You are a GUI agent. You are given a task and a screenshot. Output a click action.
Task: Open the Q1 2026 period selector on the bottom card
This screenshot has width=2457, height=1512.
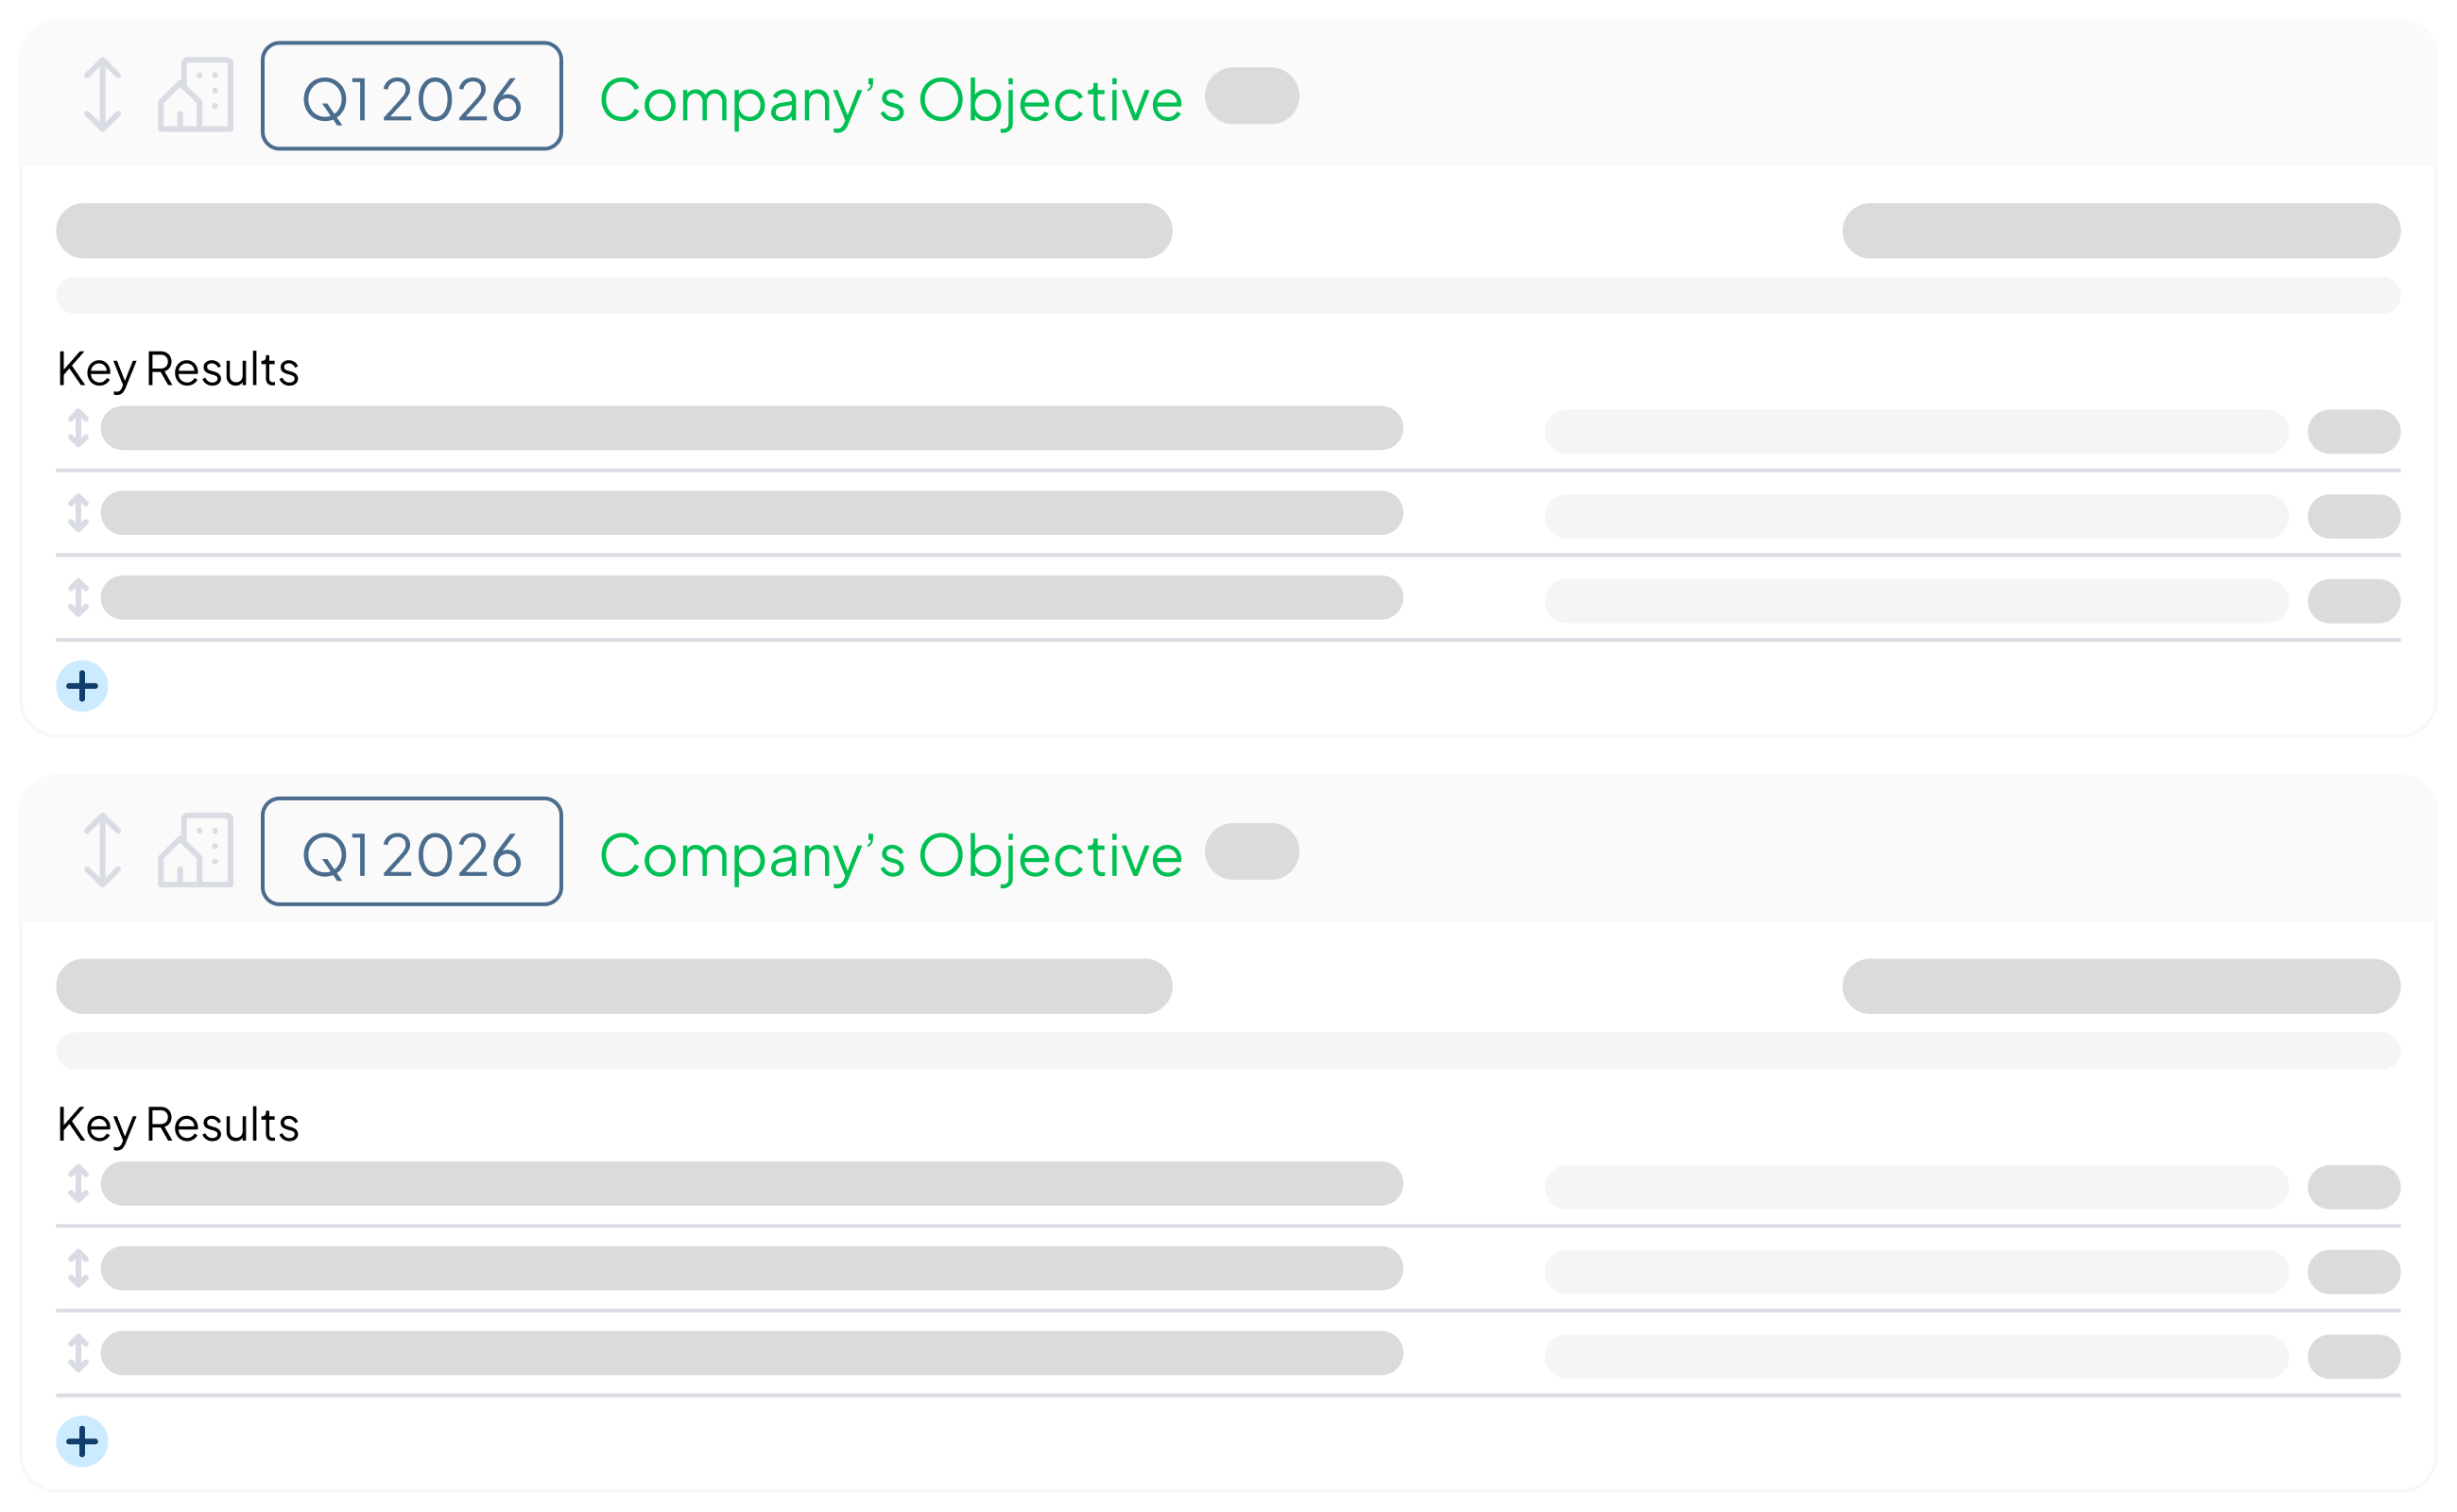pyautogui.click(x=412, y=851)
